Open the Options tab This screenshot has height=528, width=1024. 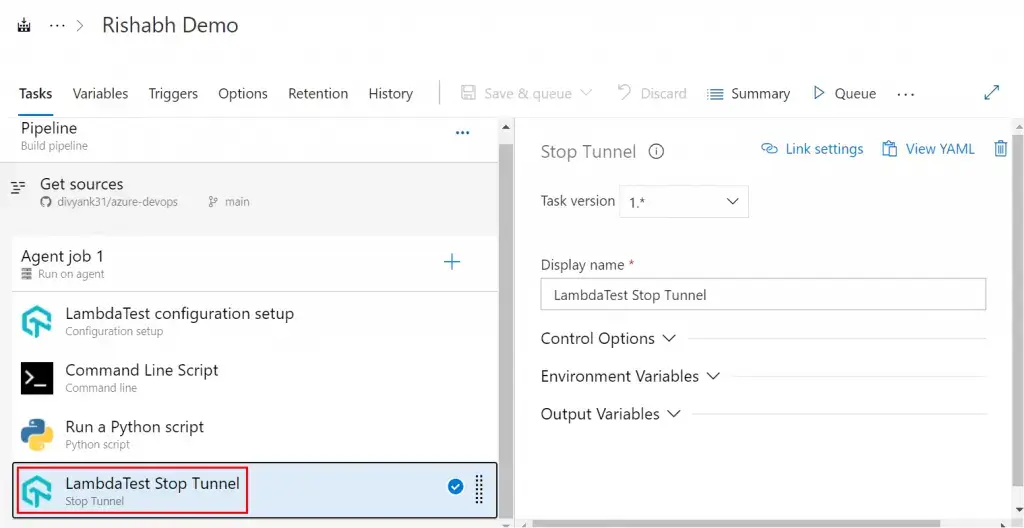(x=243, y=93)
